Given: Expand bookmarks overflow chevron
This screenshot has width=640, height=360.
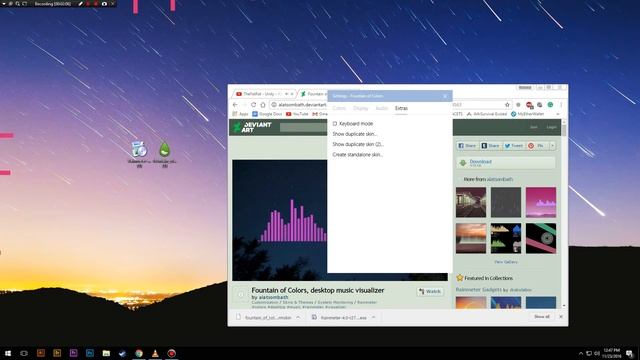Looking at the screenshot, I should click(558, 114).
